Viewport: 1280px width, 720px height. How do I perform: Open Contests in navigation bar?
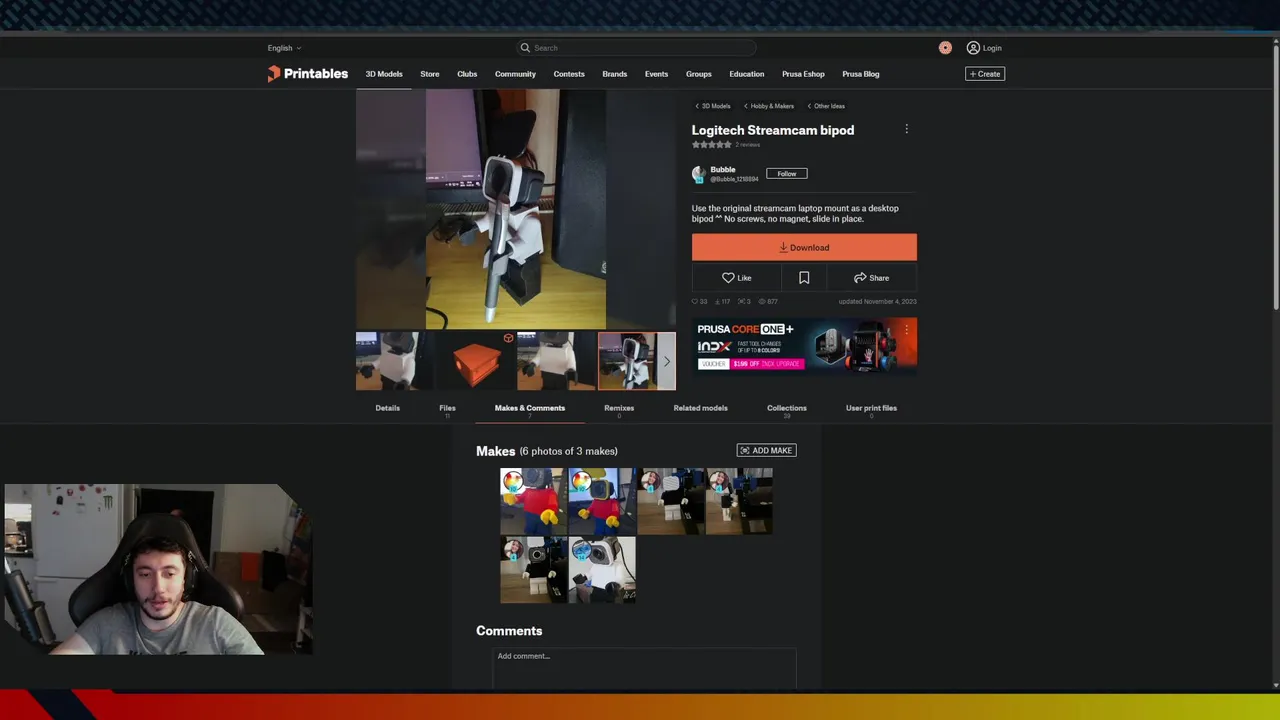tap(569, 74)
